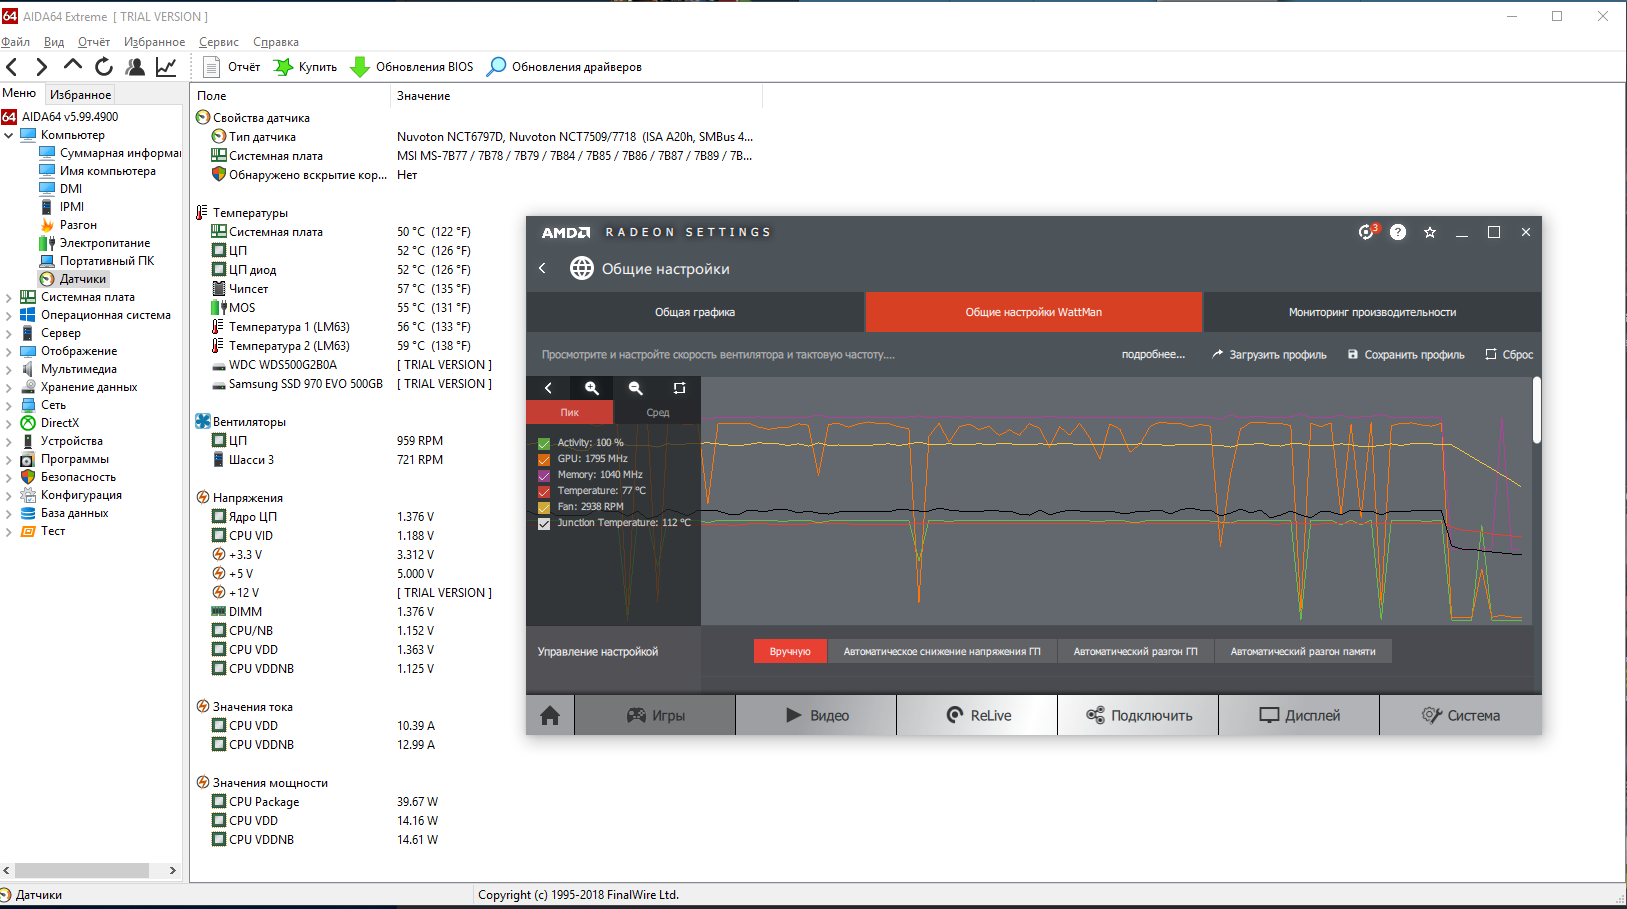
Task: Click Сброс button in WattMan
Action: pyautogui.click(x=1509, y=354)
